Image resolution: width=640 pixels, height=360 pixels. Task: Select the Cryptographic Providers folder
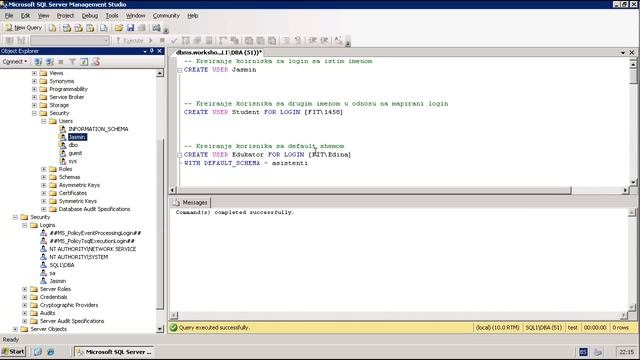pyautogui.click(x=69, y=305)
